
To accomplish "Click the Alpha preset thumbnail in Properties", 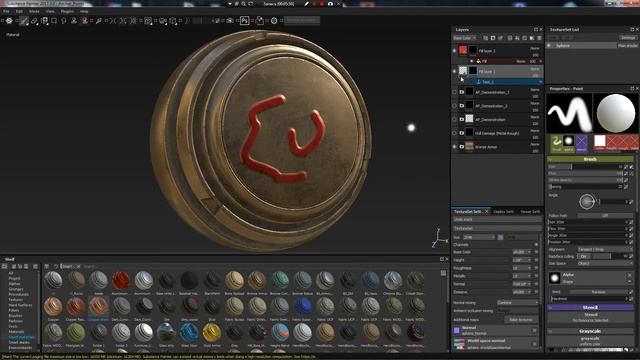I will [x=569, y=142].
